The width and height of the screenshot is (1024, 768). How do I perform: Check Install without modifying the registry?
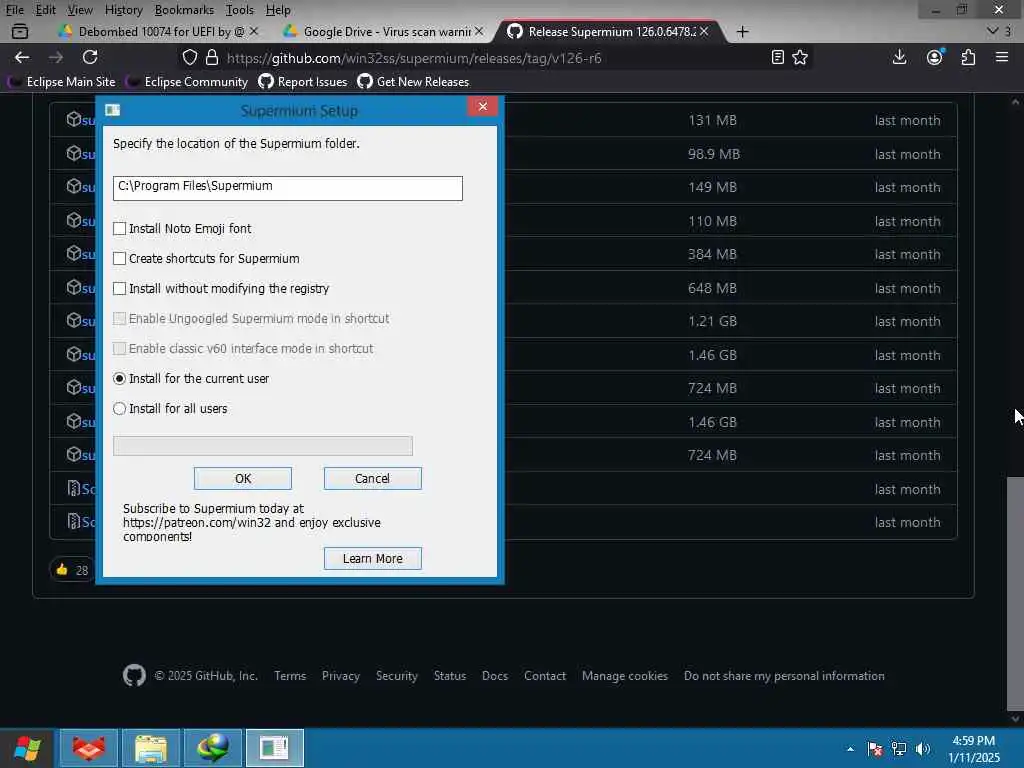pos(120,289)
